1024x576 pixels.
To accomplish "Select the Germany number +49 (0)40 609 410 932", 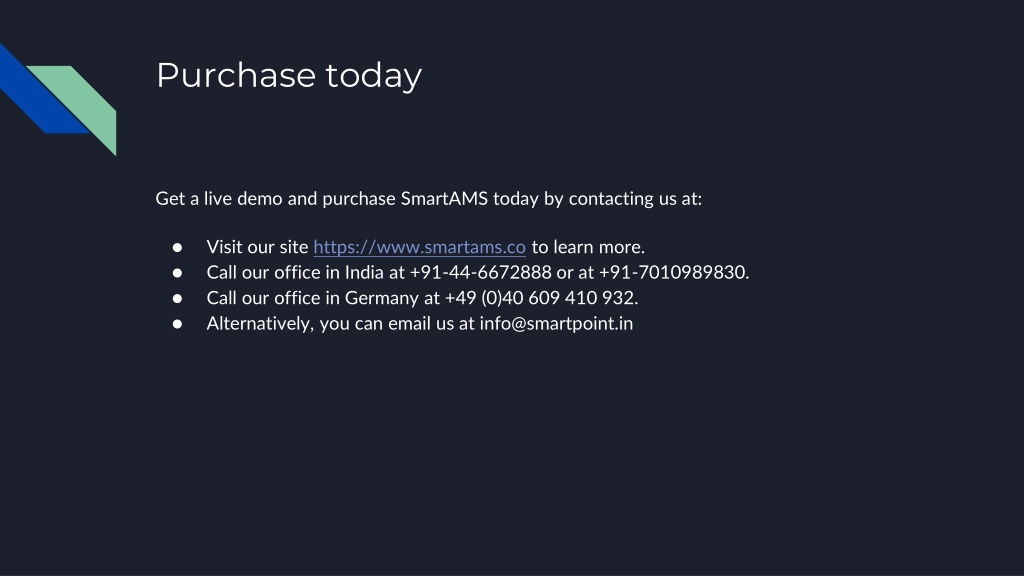I will coord(539,298).
